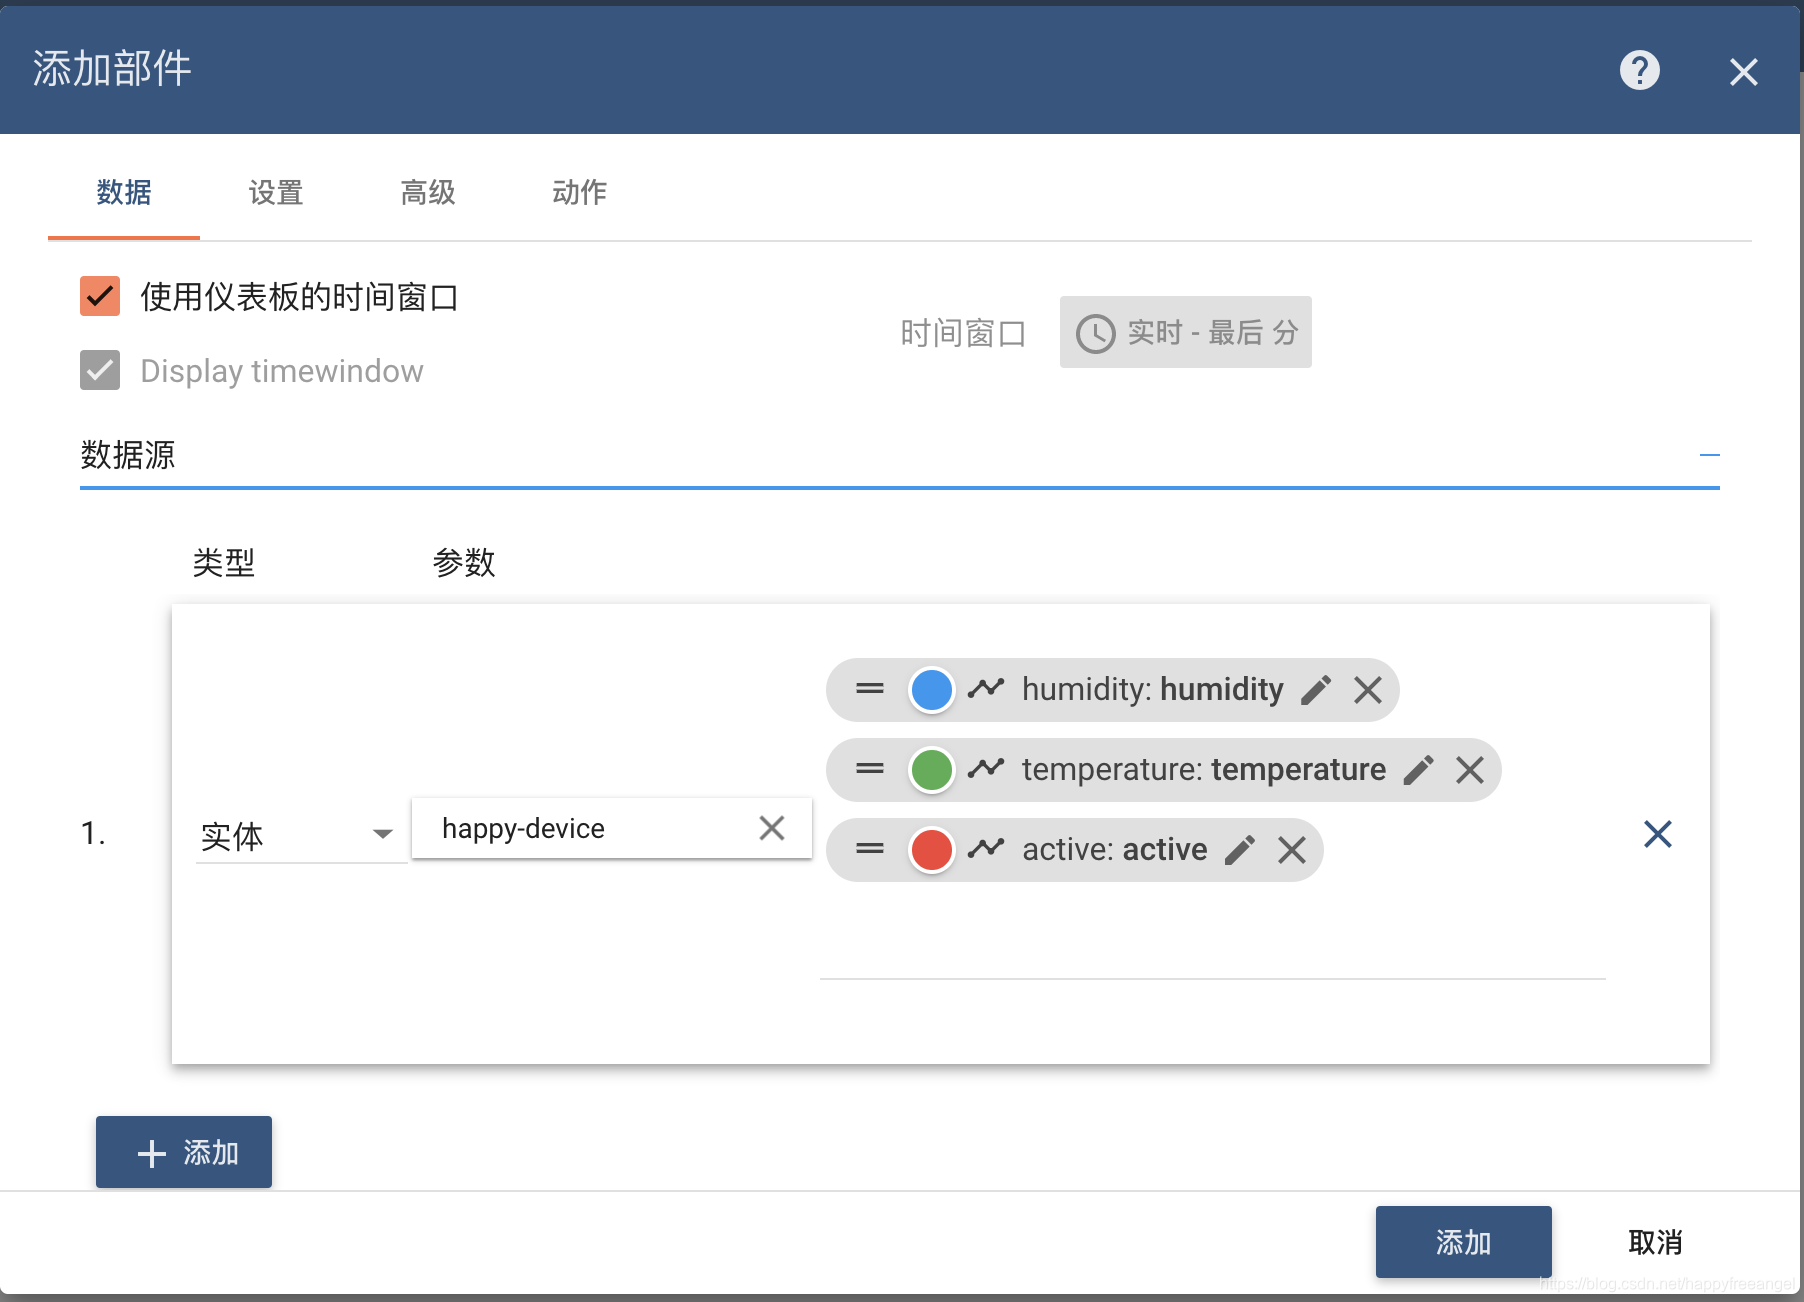1804x1302 pixels.
Task: Remove the temperature data key
Action: pyautogui.click(x=1470, y=769)
